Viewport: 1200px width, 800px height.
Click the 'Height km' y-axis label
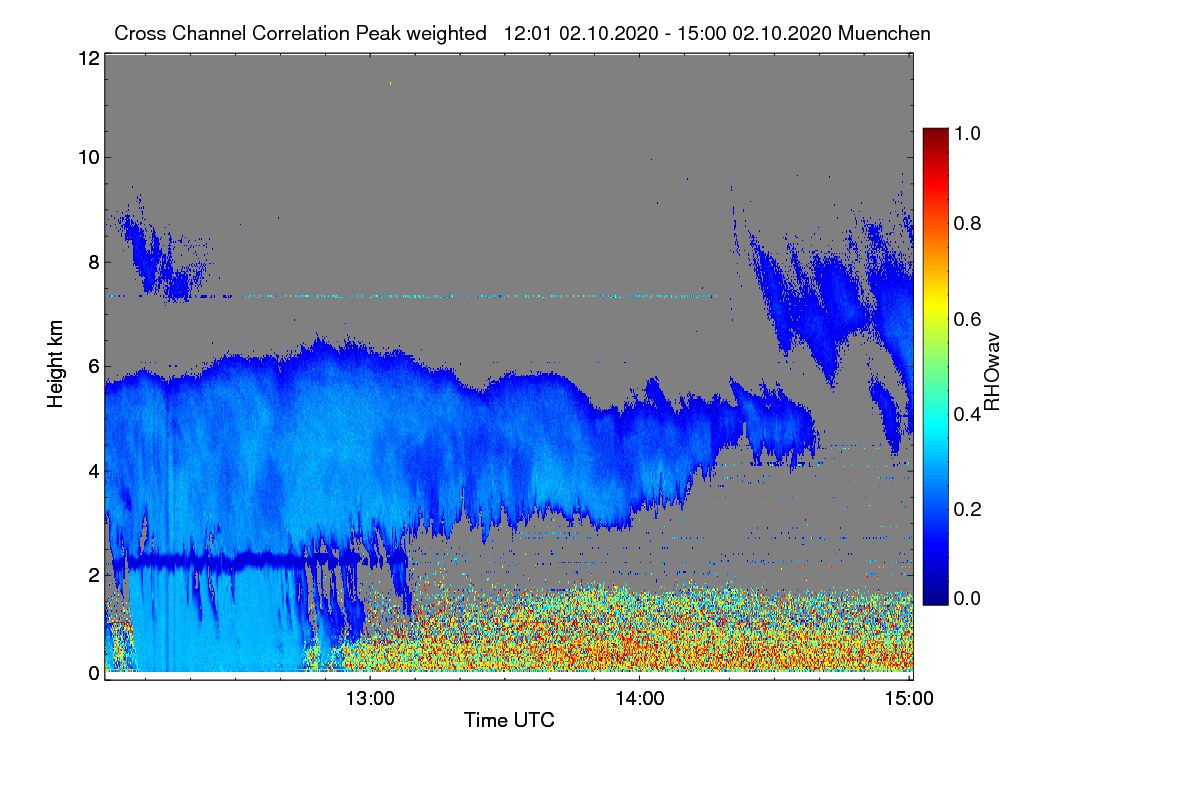point(56,363)
